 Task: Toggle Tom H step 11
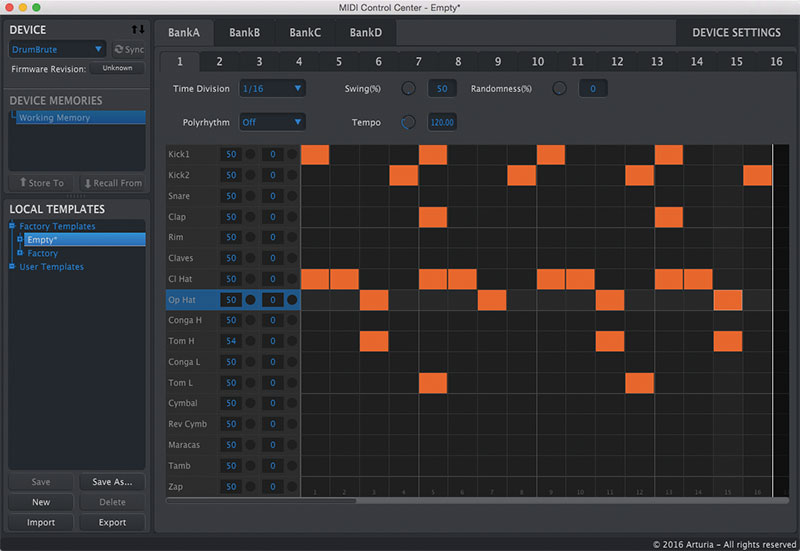pyautogui.click(x=610, y=341)
